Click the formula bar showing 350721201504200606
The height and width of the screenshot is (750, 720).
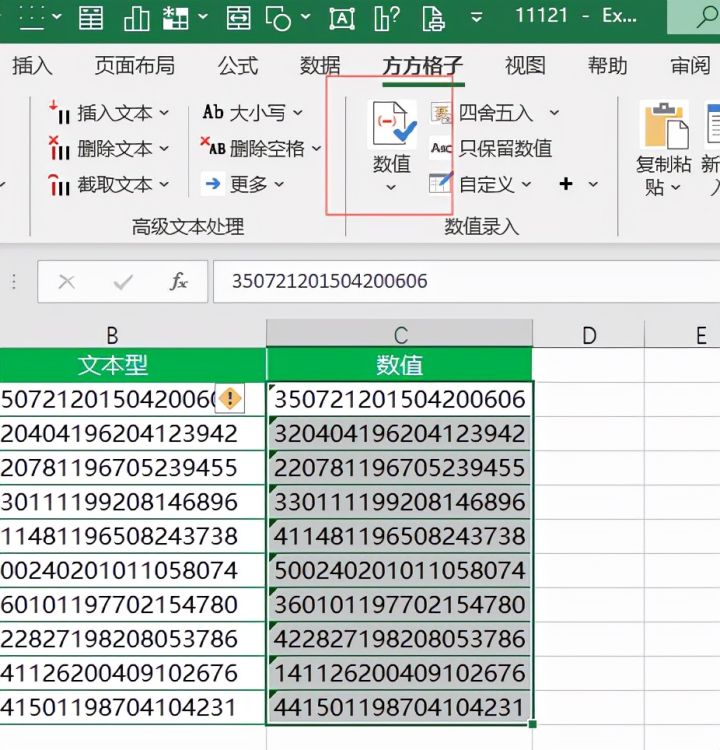pos(466,282)
